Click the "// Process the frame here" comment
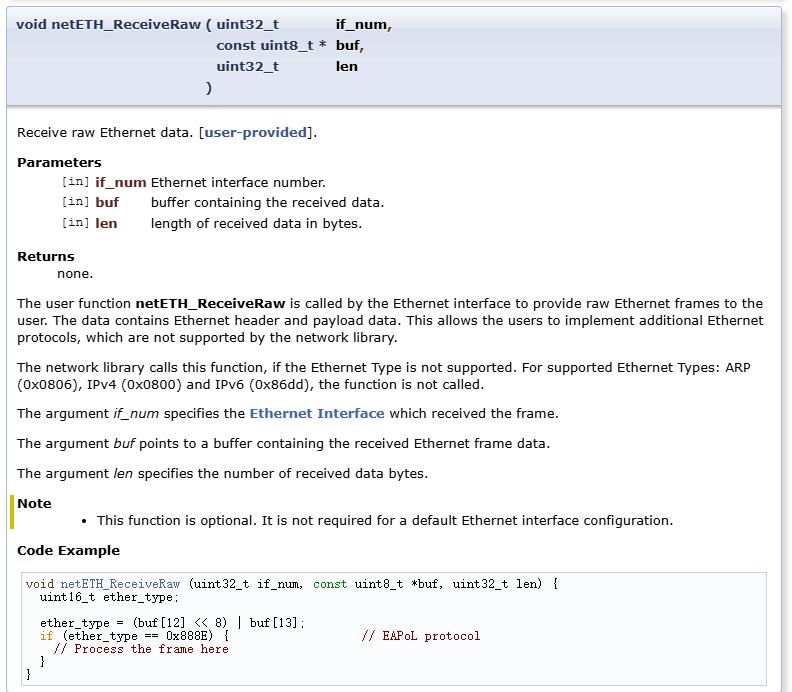 pos(141,649)
